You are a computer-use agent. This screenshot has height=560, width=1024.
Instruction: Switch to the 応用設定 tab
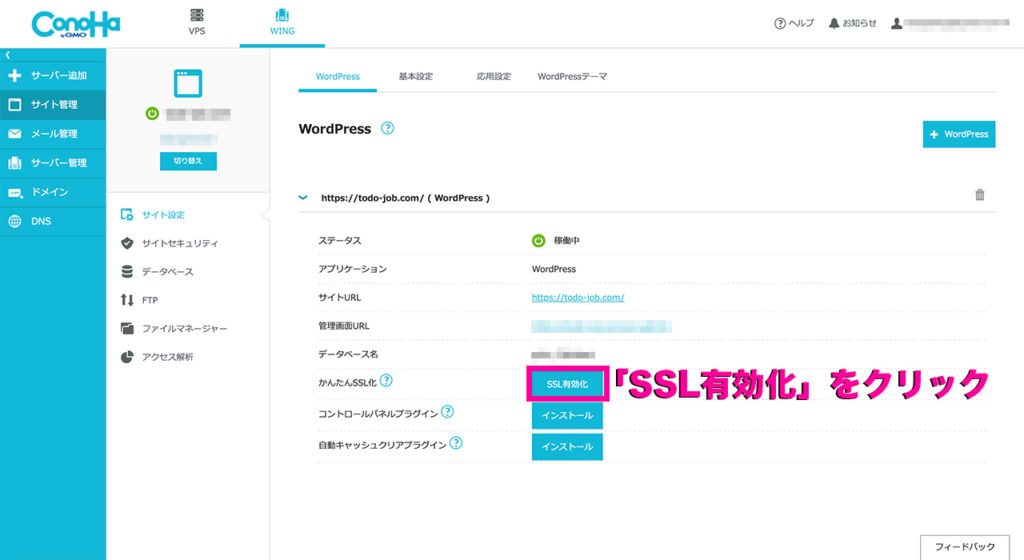[x=494, y=77]
